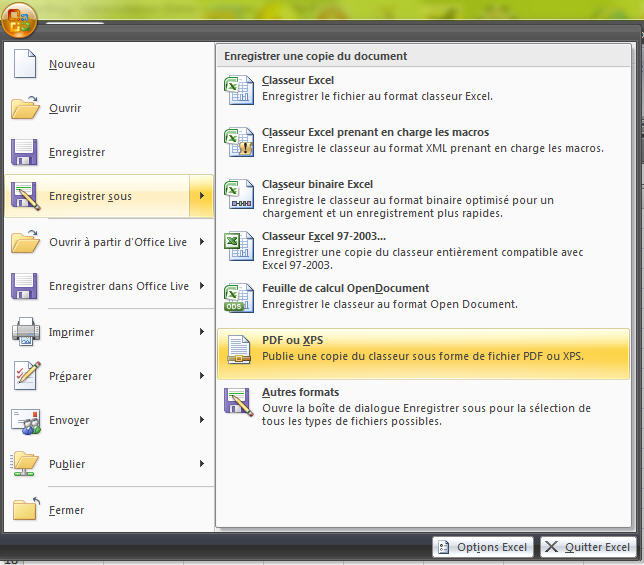Click 'Publie une copie du classeur' description
The width and height of the screenshot is (644, 565).
click(423, 356)
